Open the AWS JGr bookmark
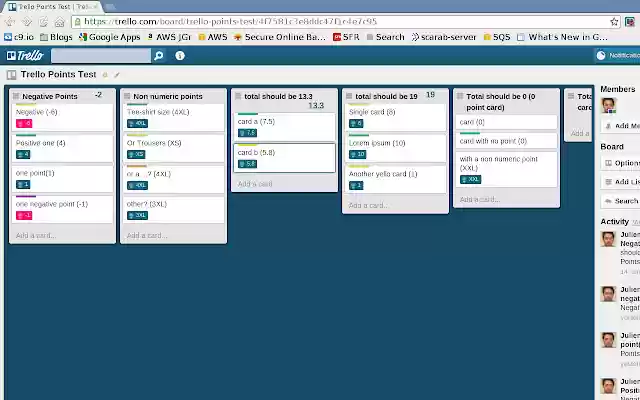640x400 pixels. 169,37
